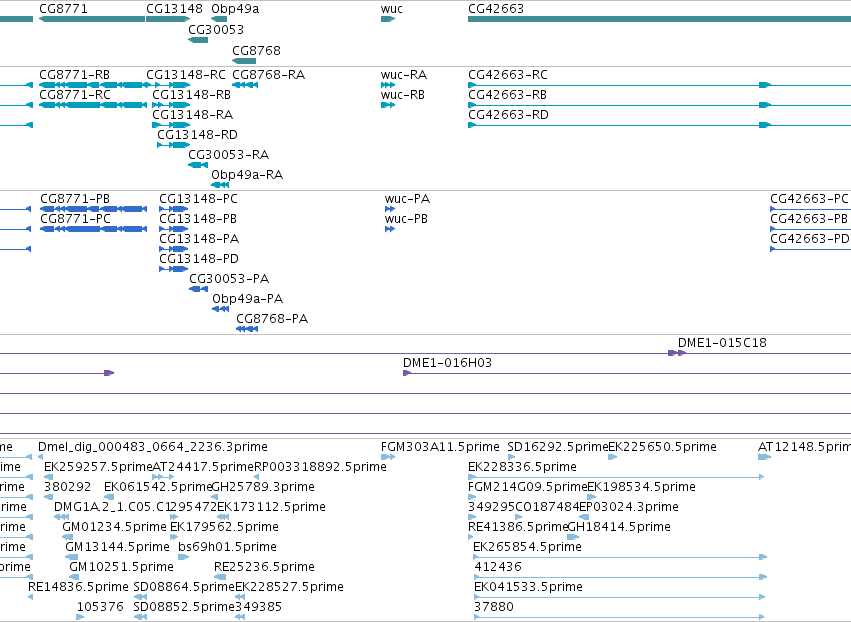The width and height of the screenshot is (851, 622).
Task: Select the CG13148 gene label
Action: (x=174, y=9)
